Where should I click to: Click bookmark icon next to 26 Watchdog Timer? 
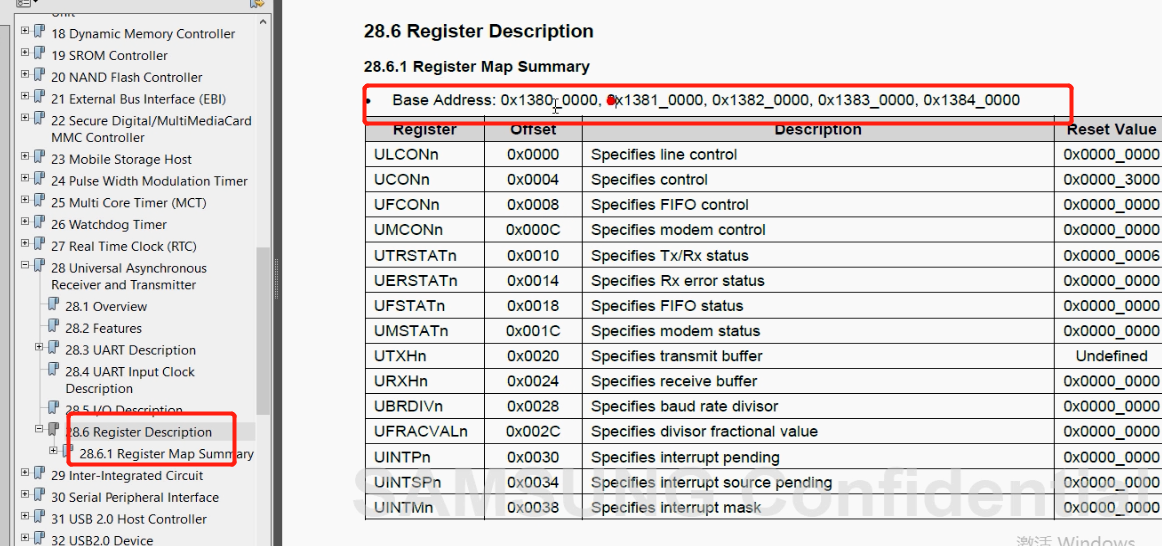click(39, 223)
